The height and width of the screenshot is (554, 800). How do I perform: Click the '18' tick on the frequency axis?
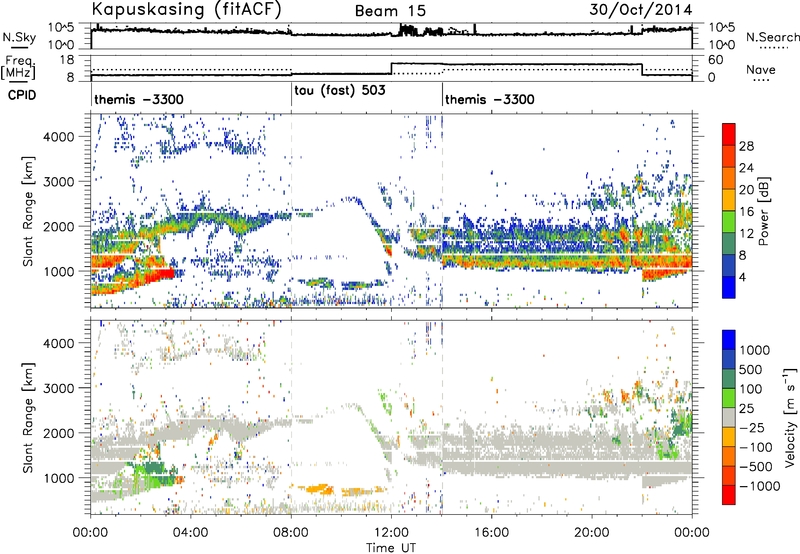click(67, 60)
